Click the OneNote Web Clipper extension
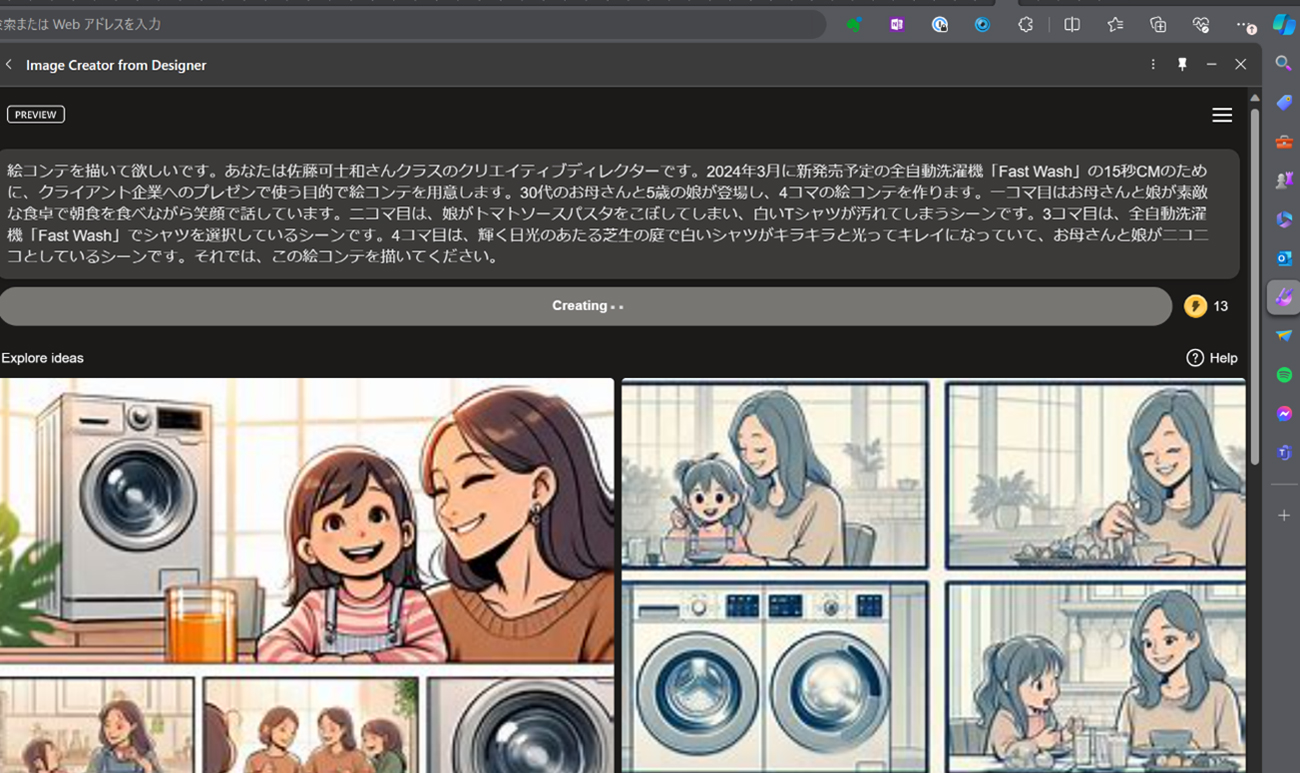 897,25
